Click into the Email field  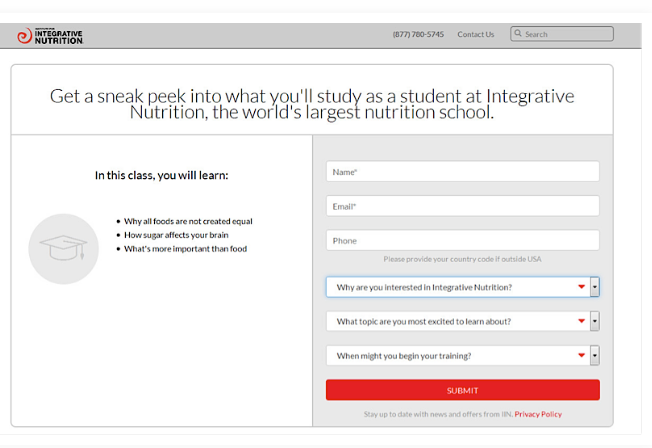tap(462, 206)
